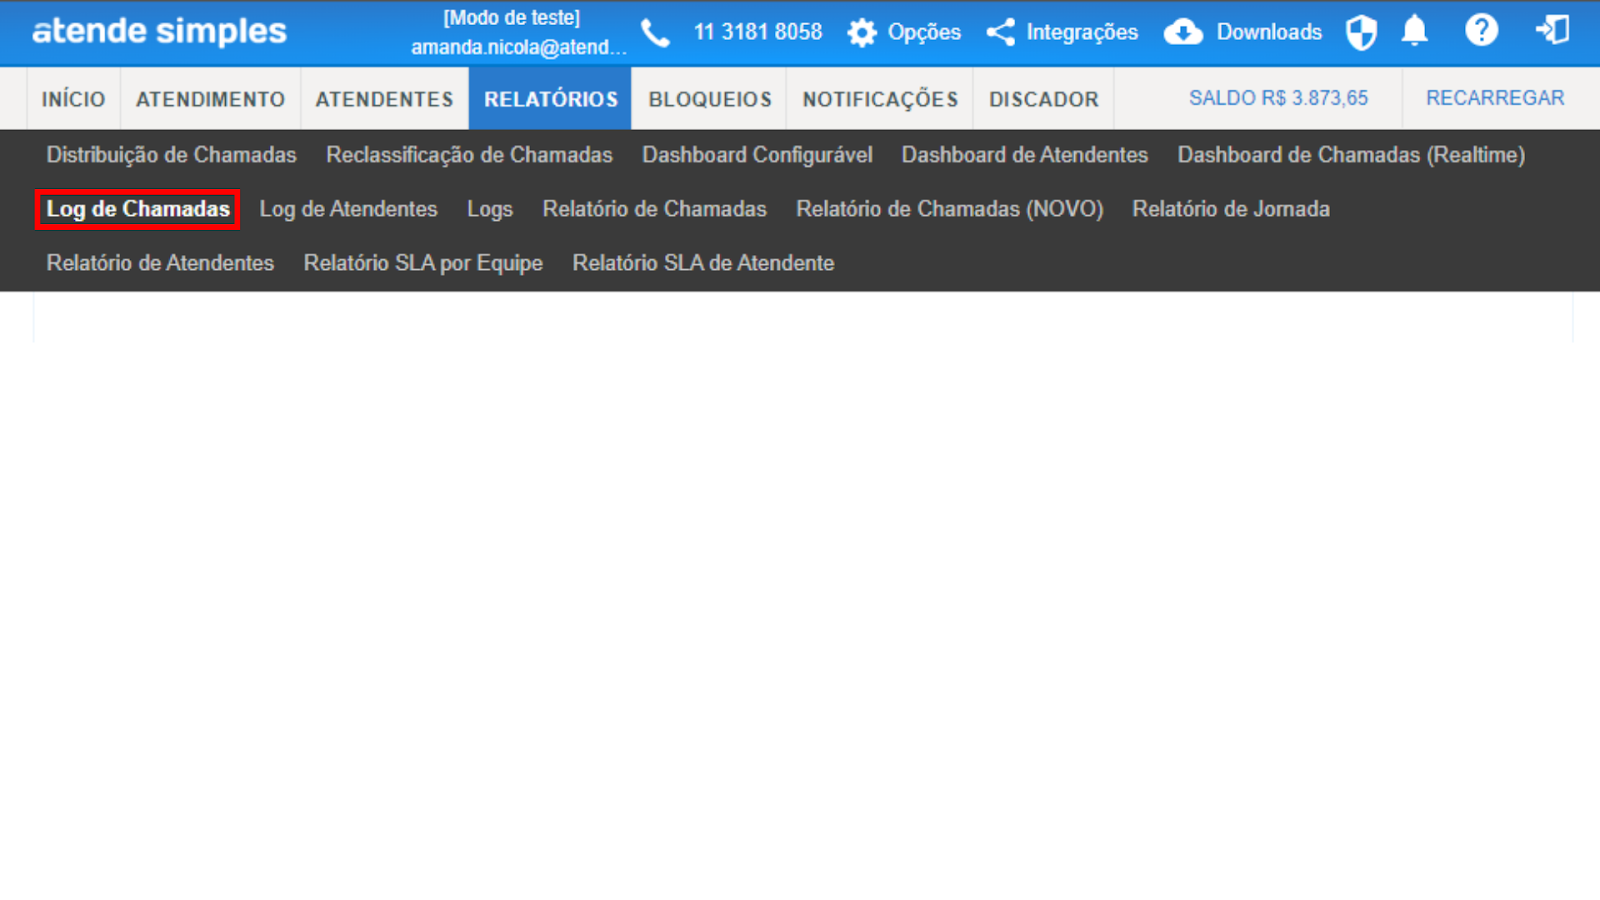Select Log de Atendentes
The image size is (1600, 900).
pos(348,209)
